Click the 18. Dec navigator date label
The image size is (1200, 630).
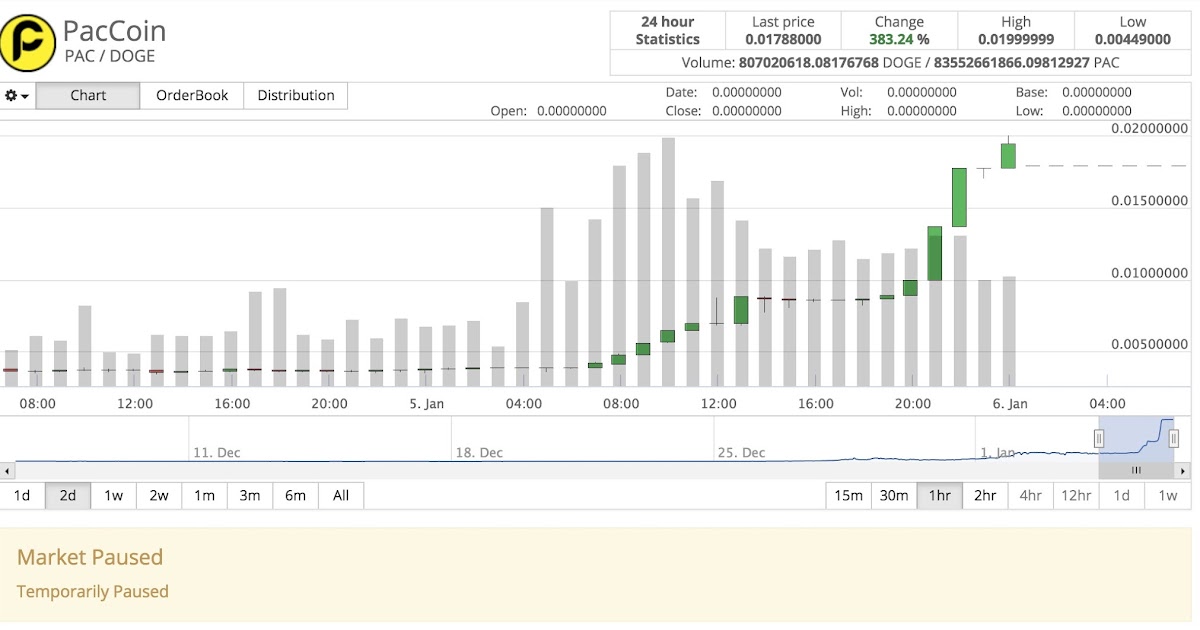479,452
